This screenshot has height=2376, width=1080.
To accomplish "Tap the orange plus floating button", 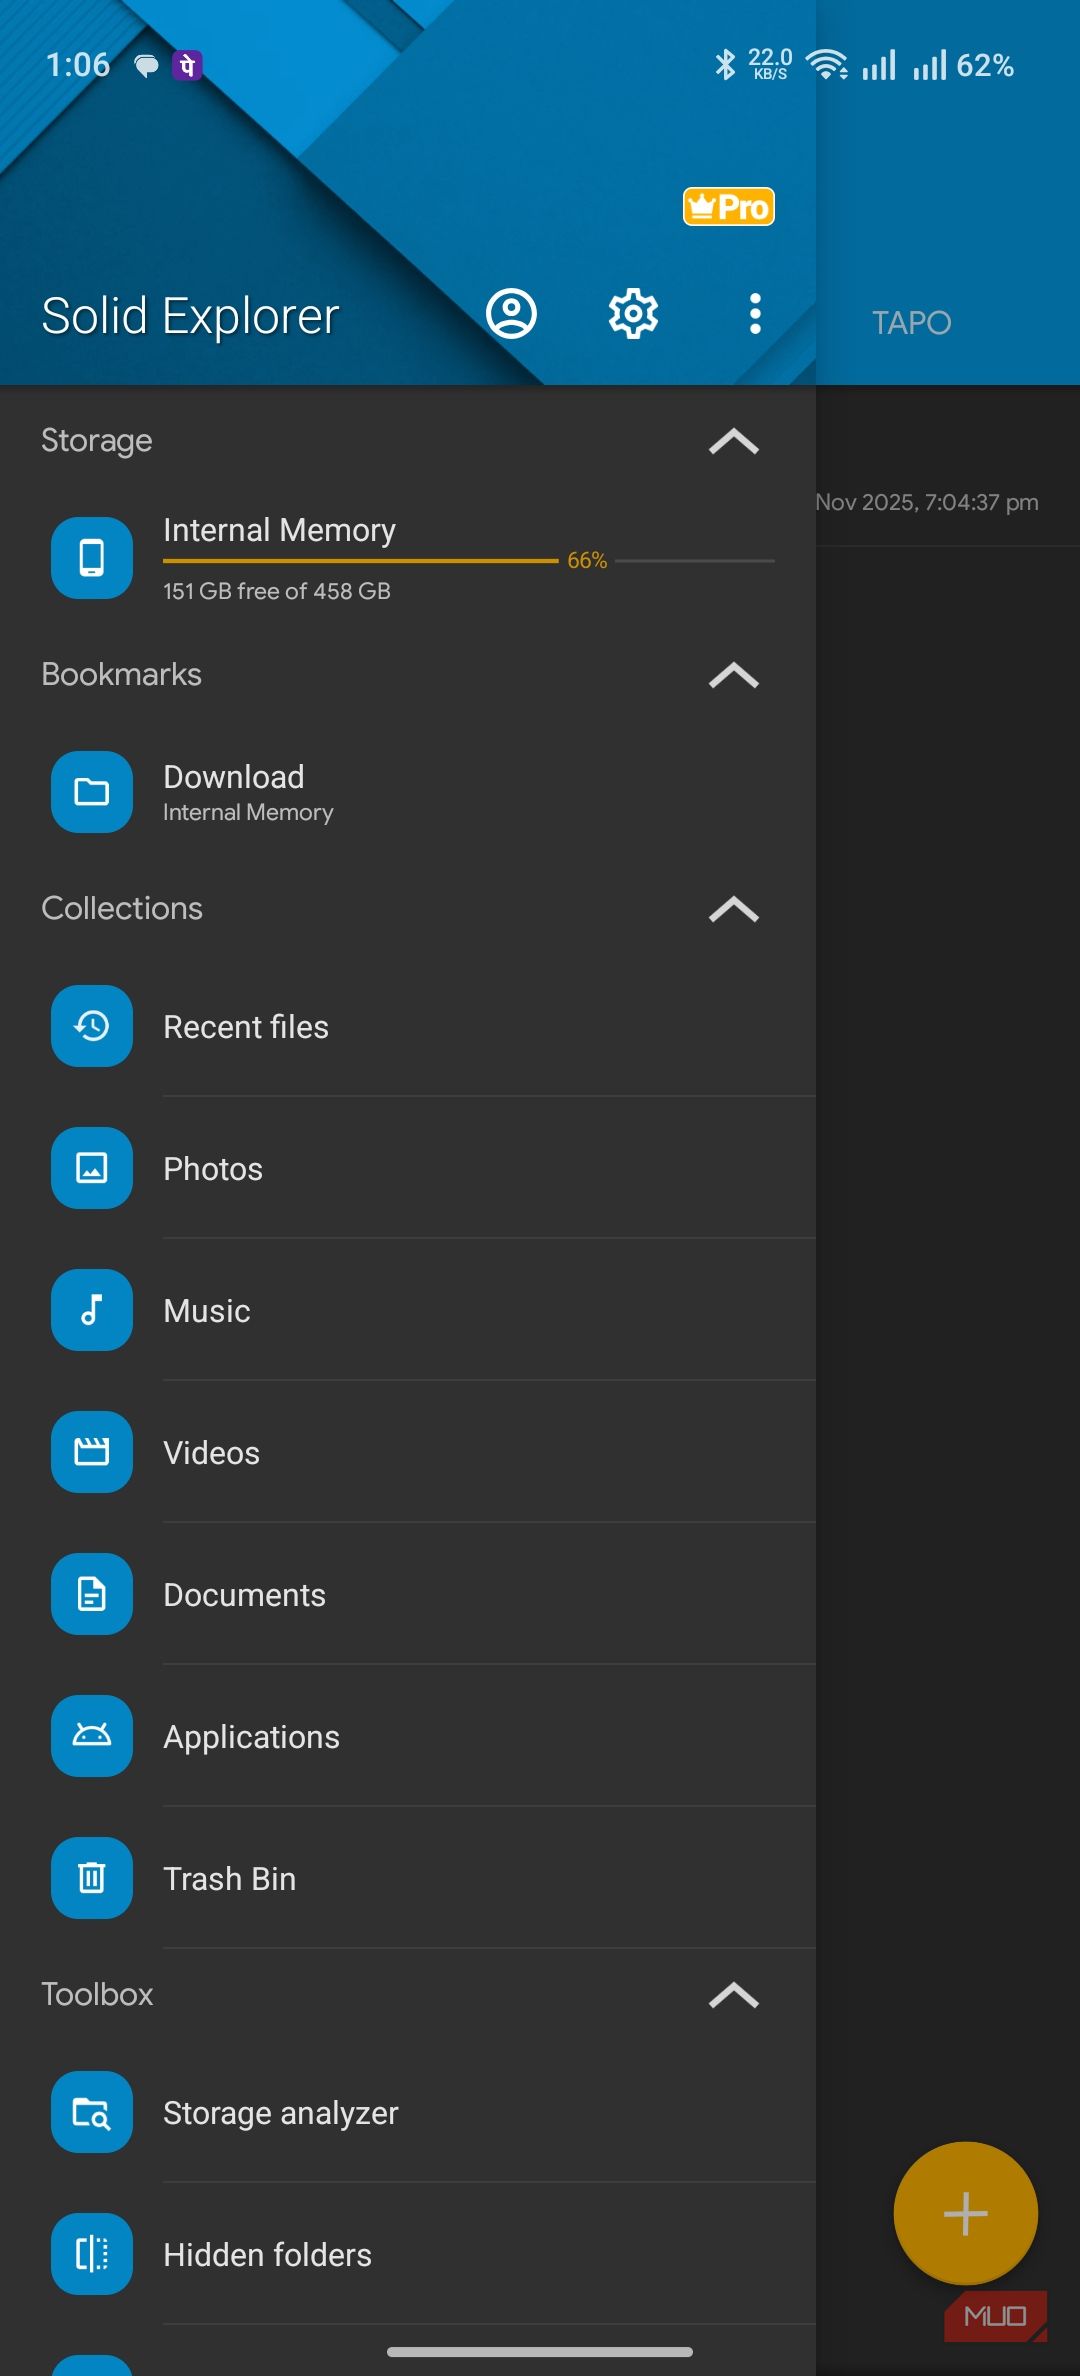I will [965, 2213].
